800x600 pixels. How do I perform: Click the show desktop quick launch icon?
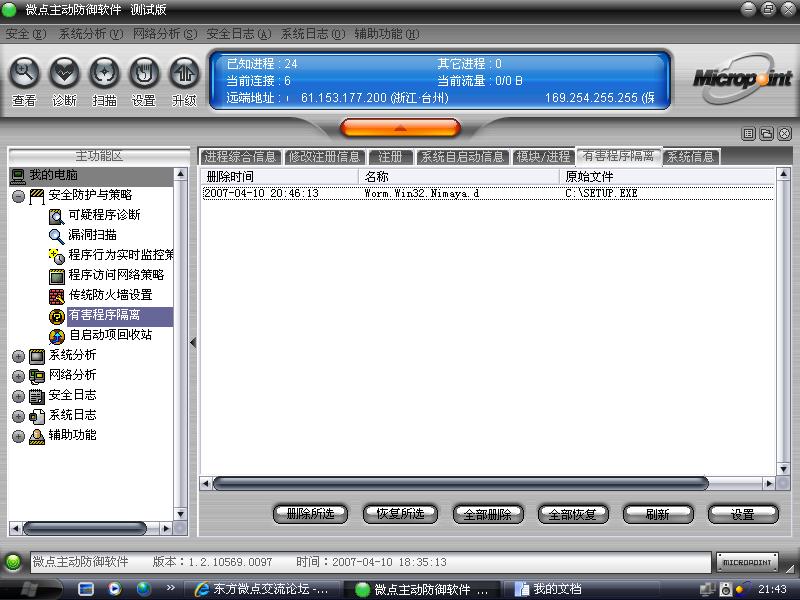click(86, 589)
